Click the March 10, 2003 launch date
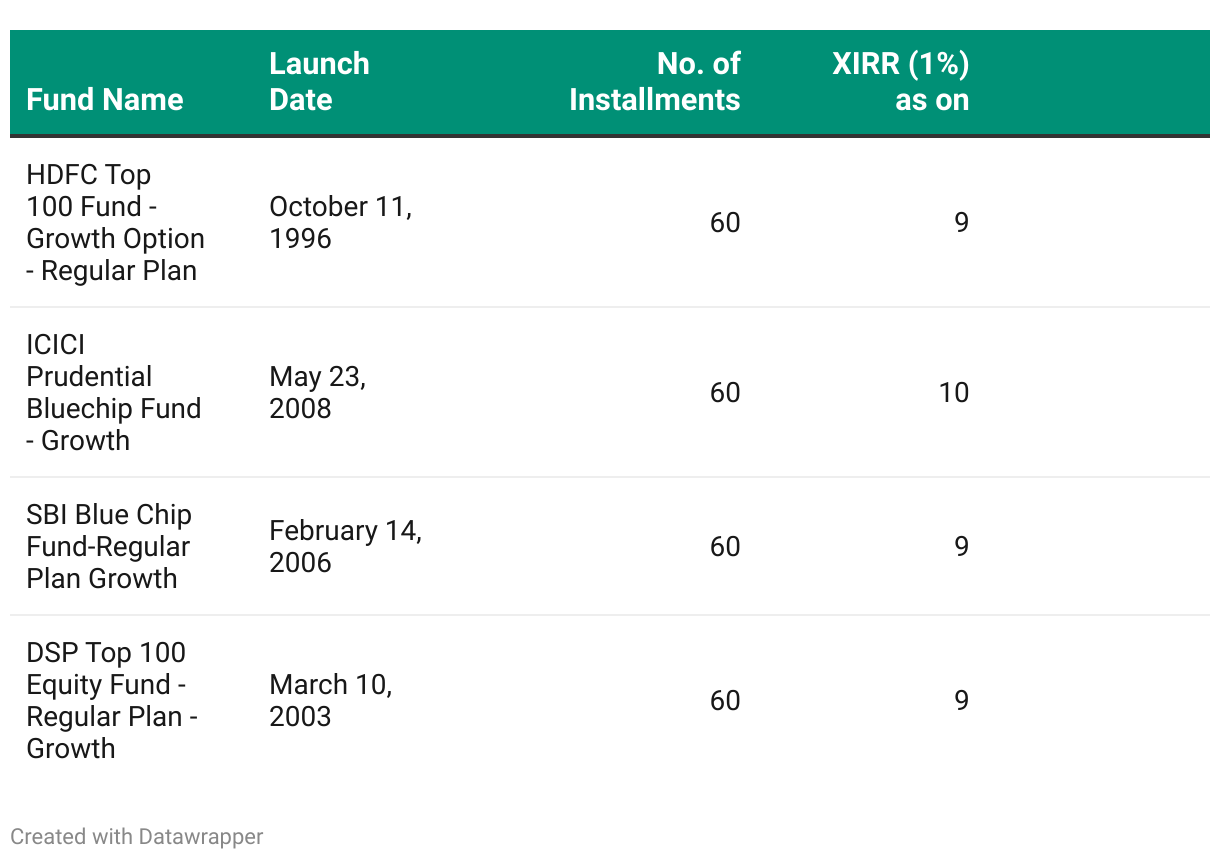 [330, 700]
